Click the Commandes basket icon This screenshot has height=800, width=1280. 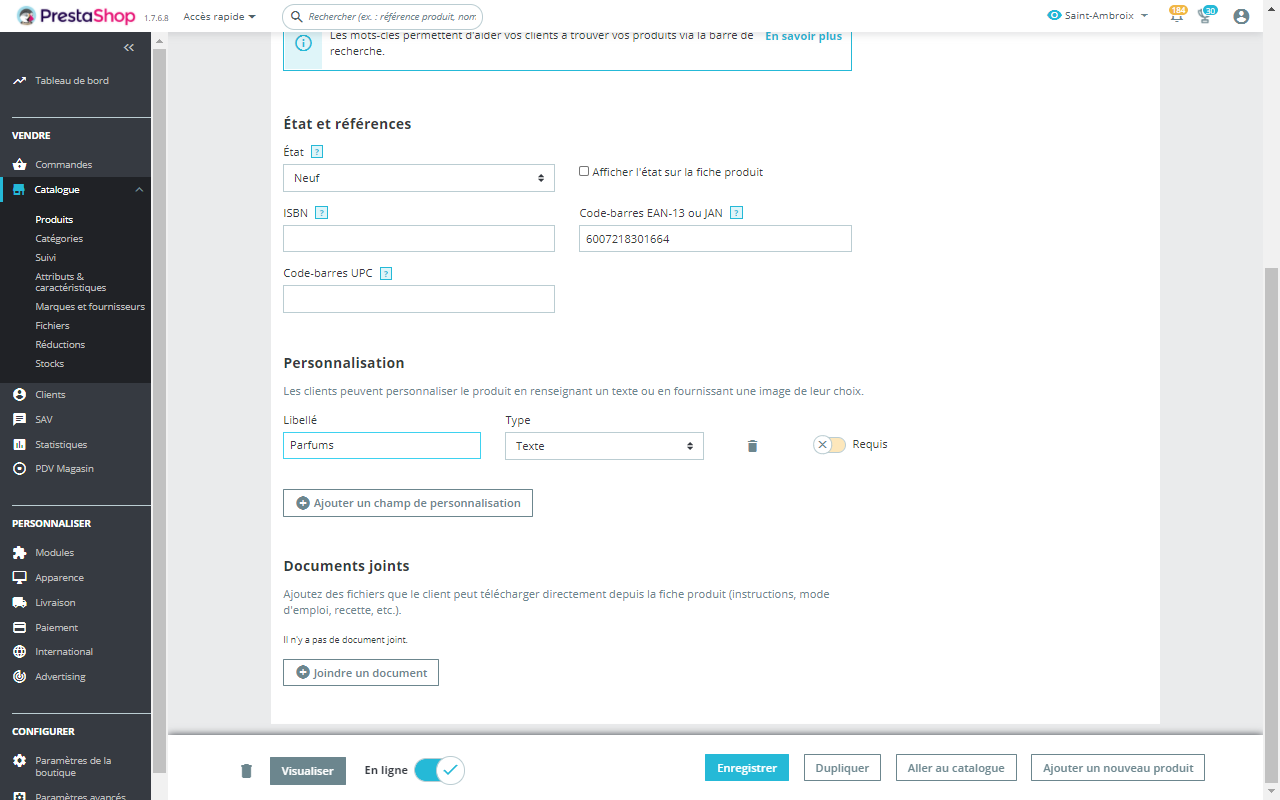pos(19,164)
